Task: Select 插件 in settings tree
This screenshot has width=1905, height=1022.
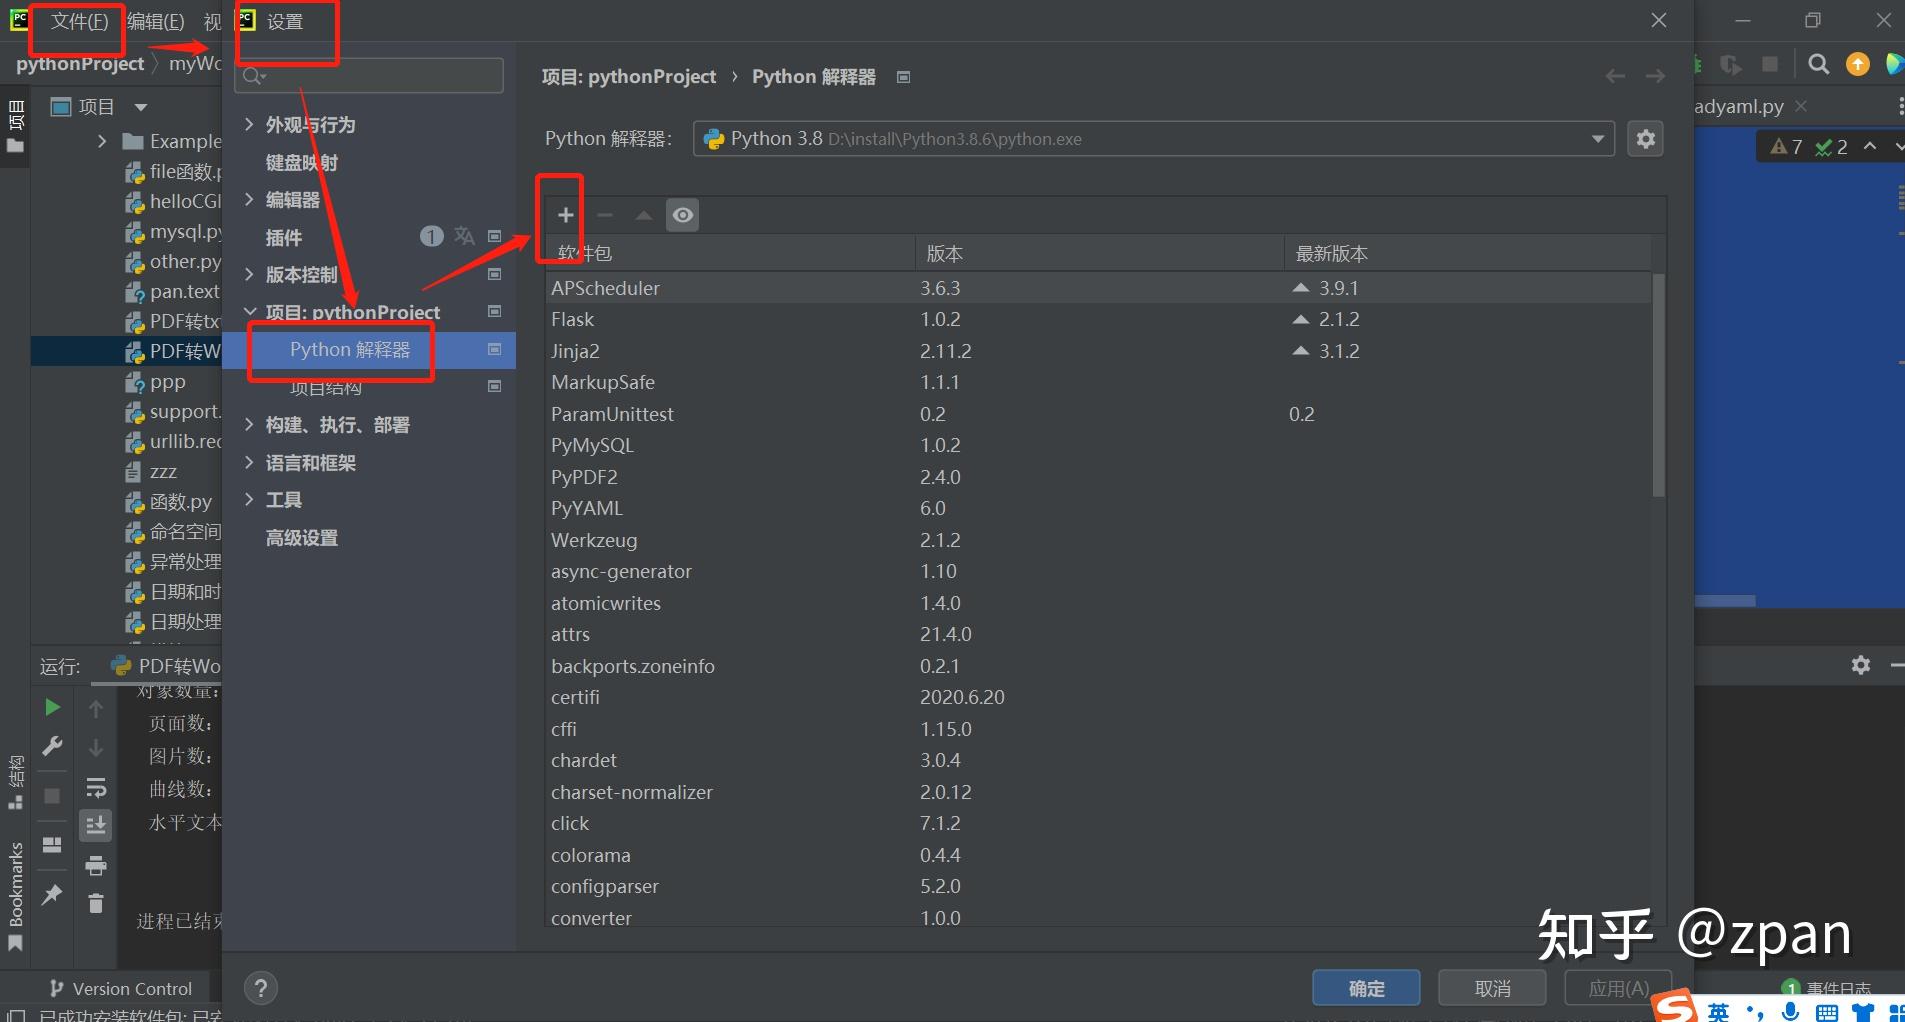Action: coord(283,237)
